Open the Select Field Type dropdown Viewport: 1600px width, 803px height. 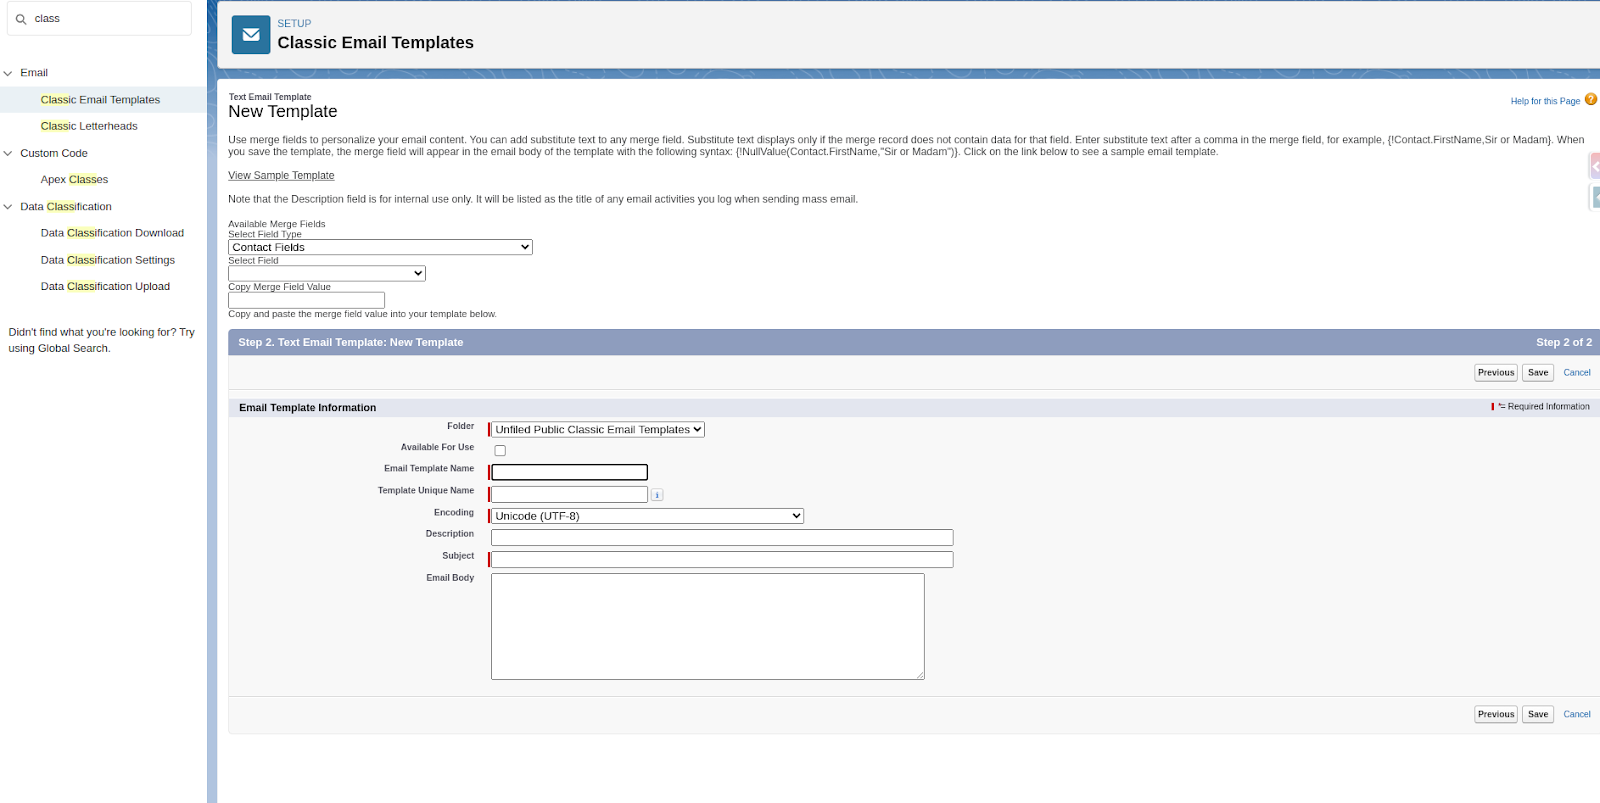380,247
